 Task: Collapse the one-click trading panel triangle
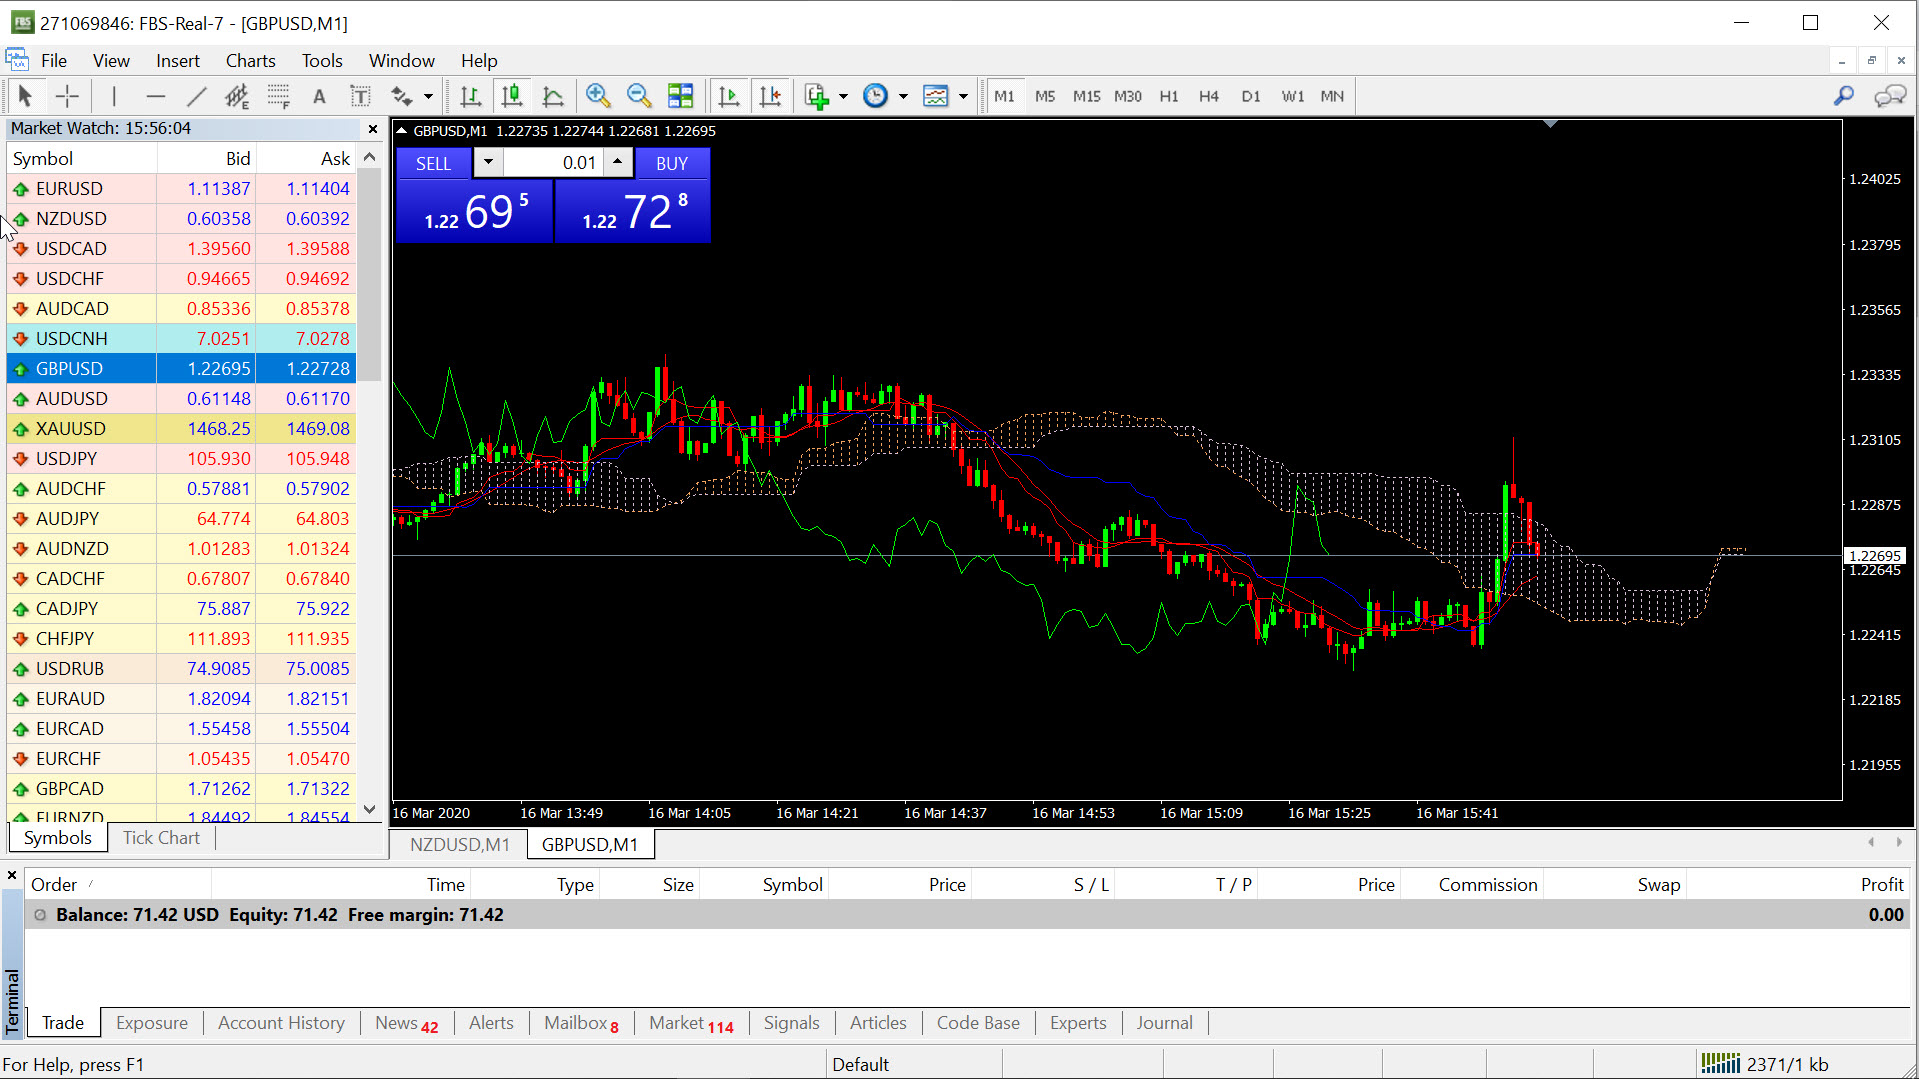(402, 131)
